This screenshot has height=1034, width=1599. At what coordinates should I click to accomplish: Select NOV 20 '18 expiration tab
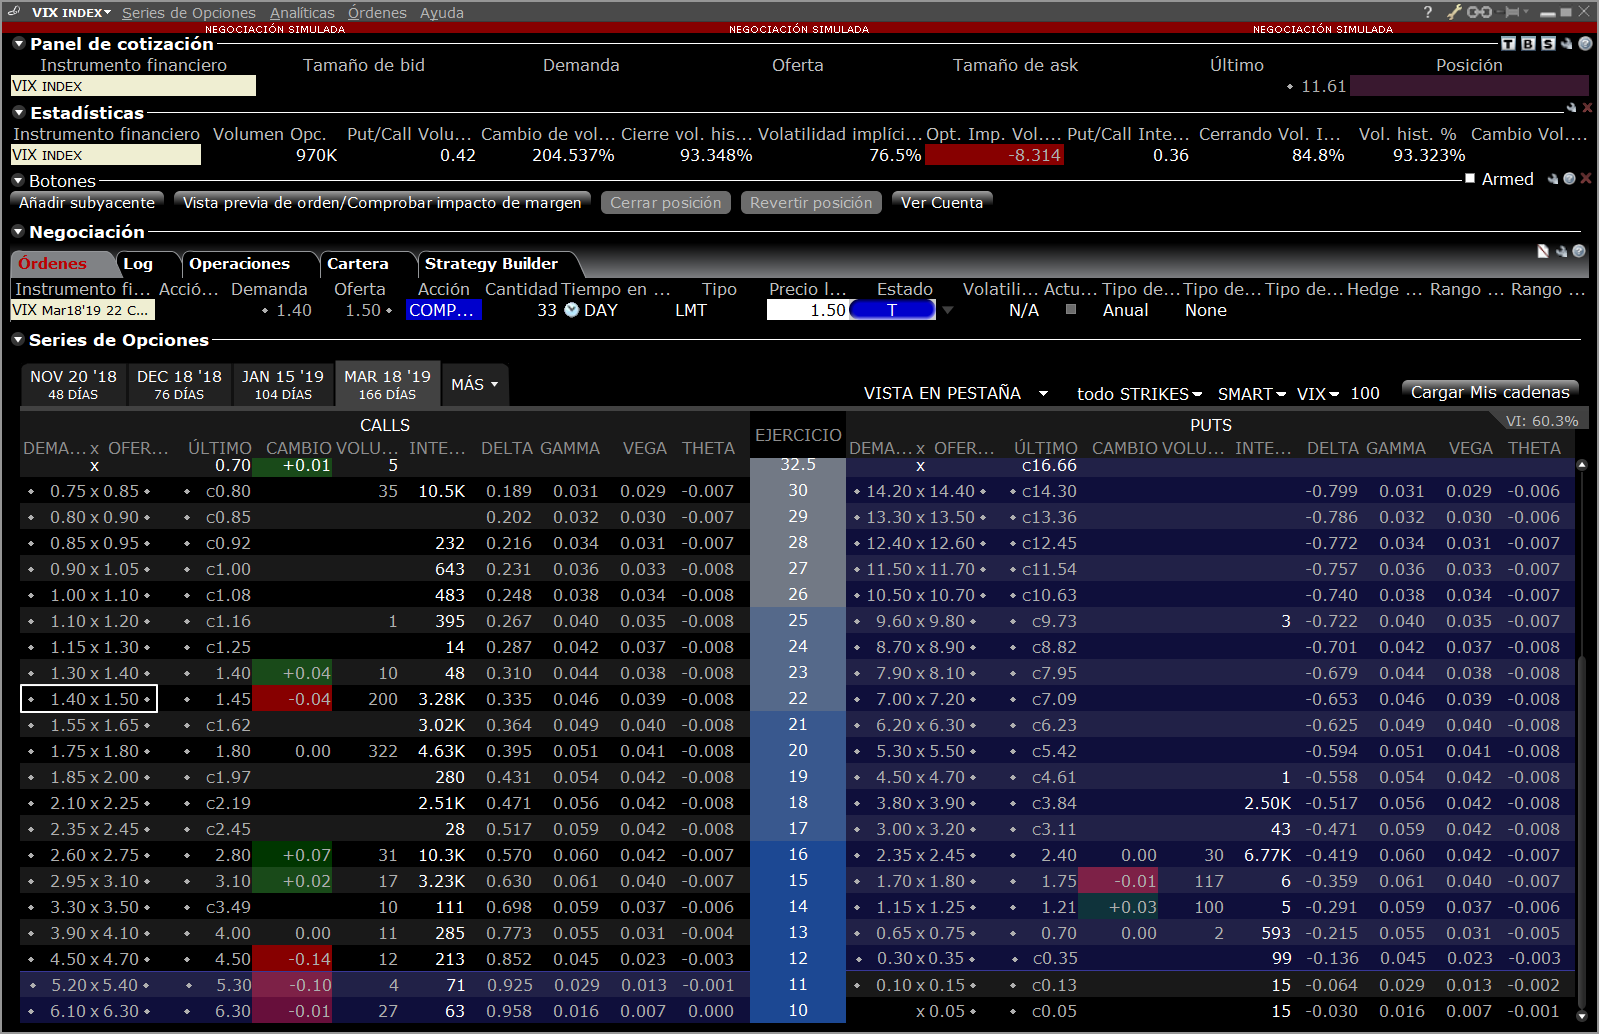(x=74, y=384)
